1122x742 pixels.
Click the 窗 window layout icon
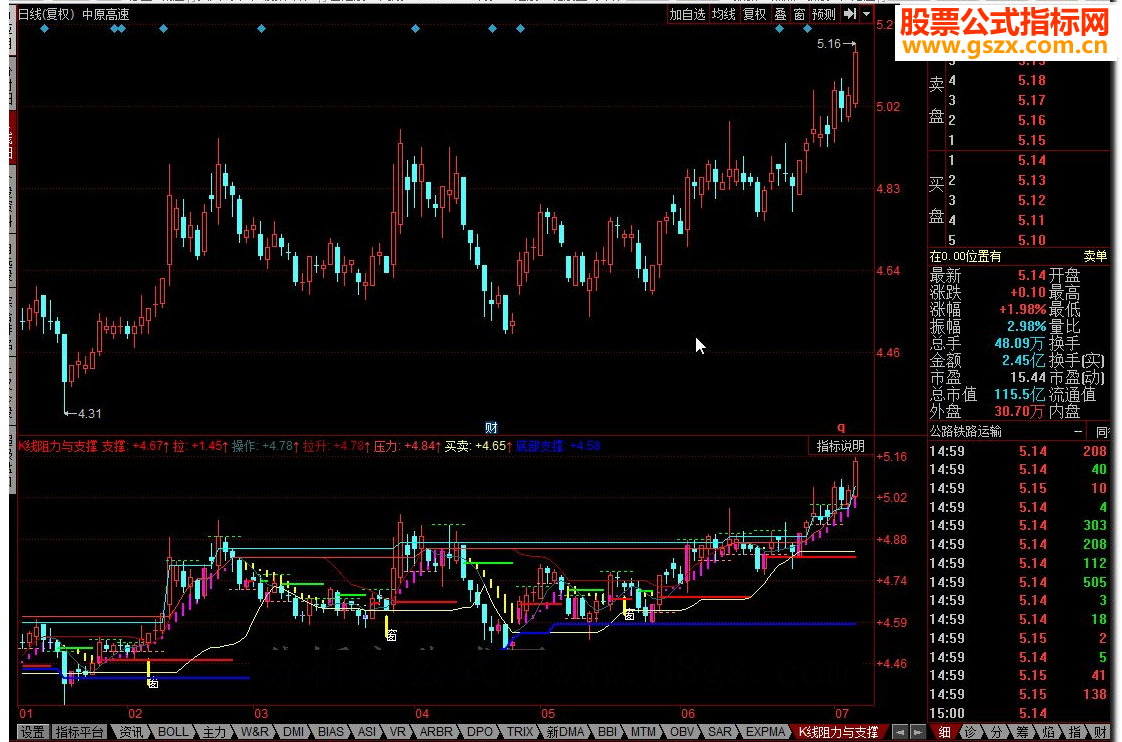[798, 14]
